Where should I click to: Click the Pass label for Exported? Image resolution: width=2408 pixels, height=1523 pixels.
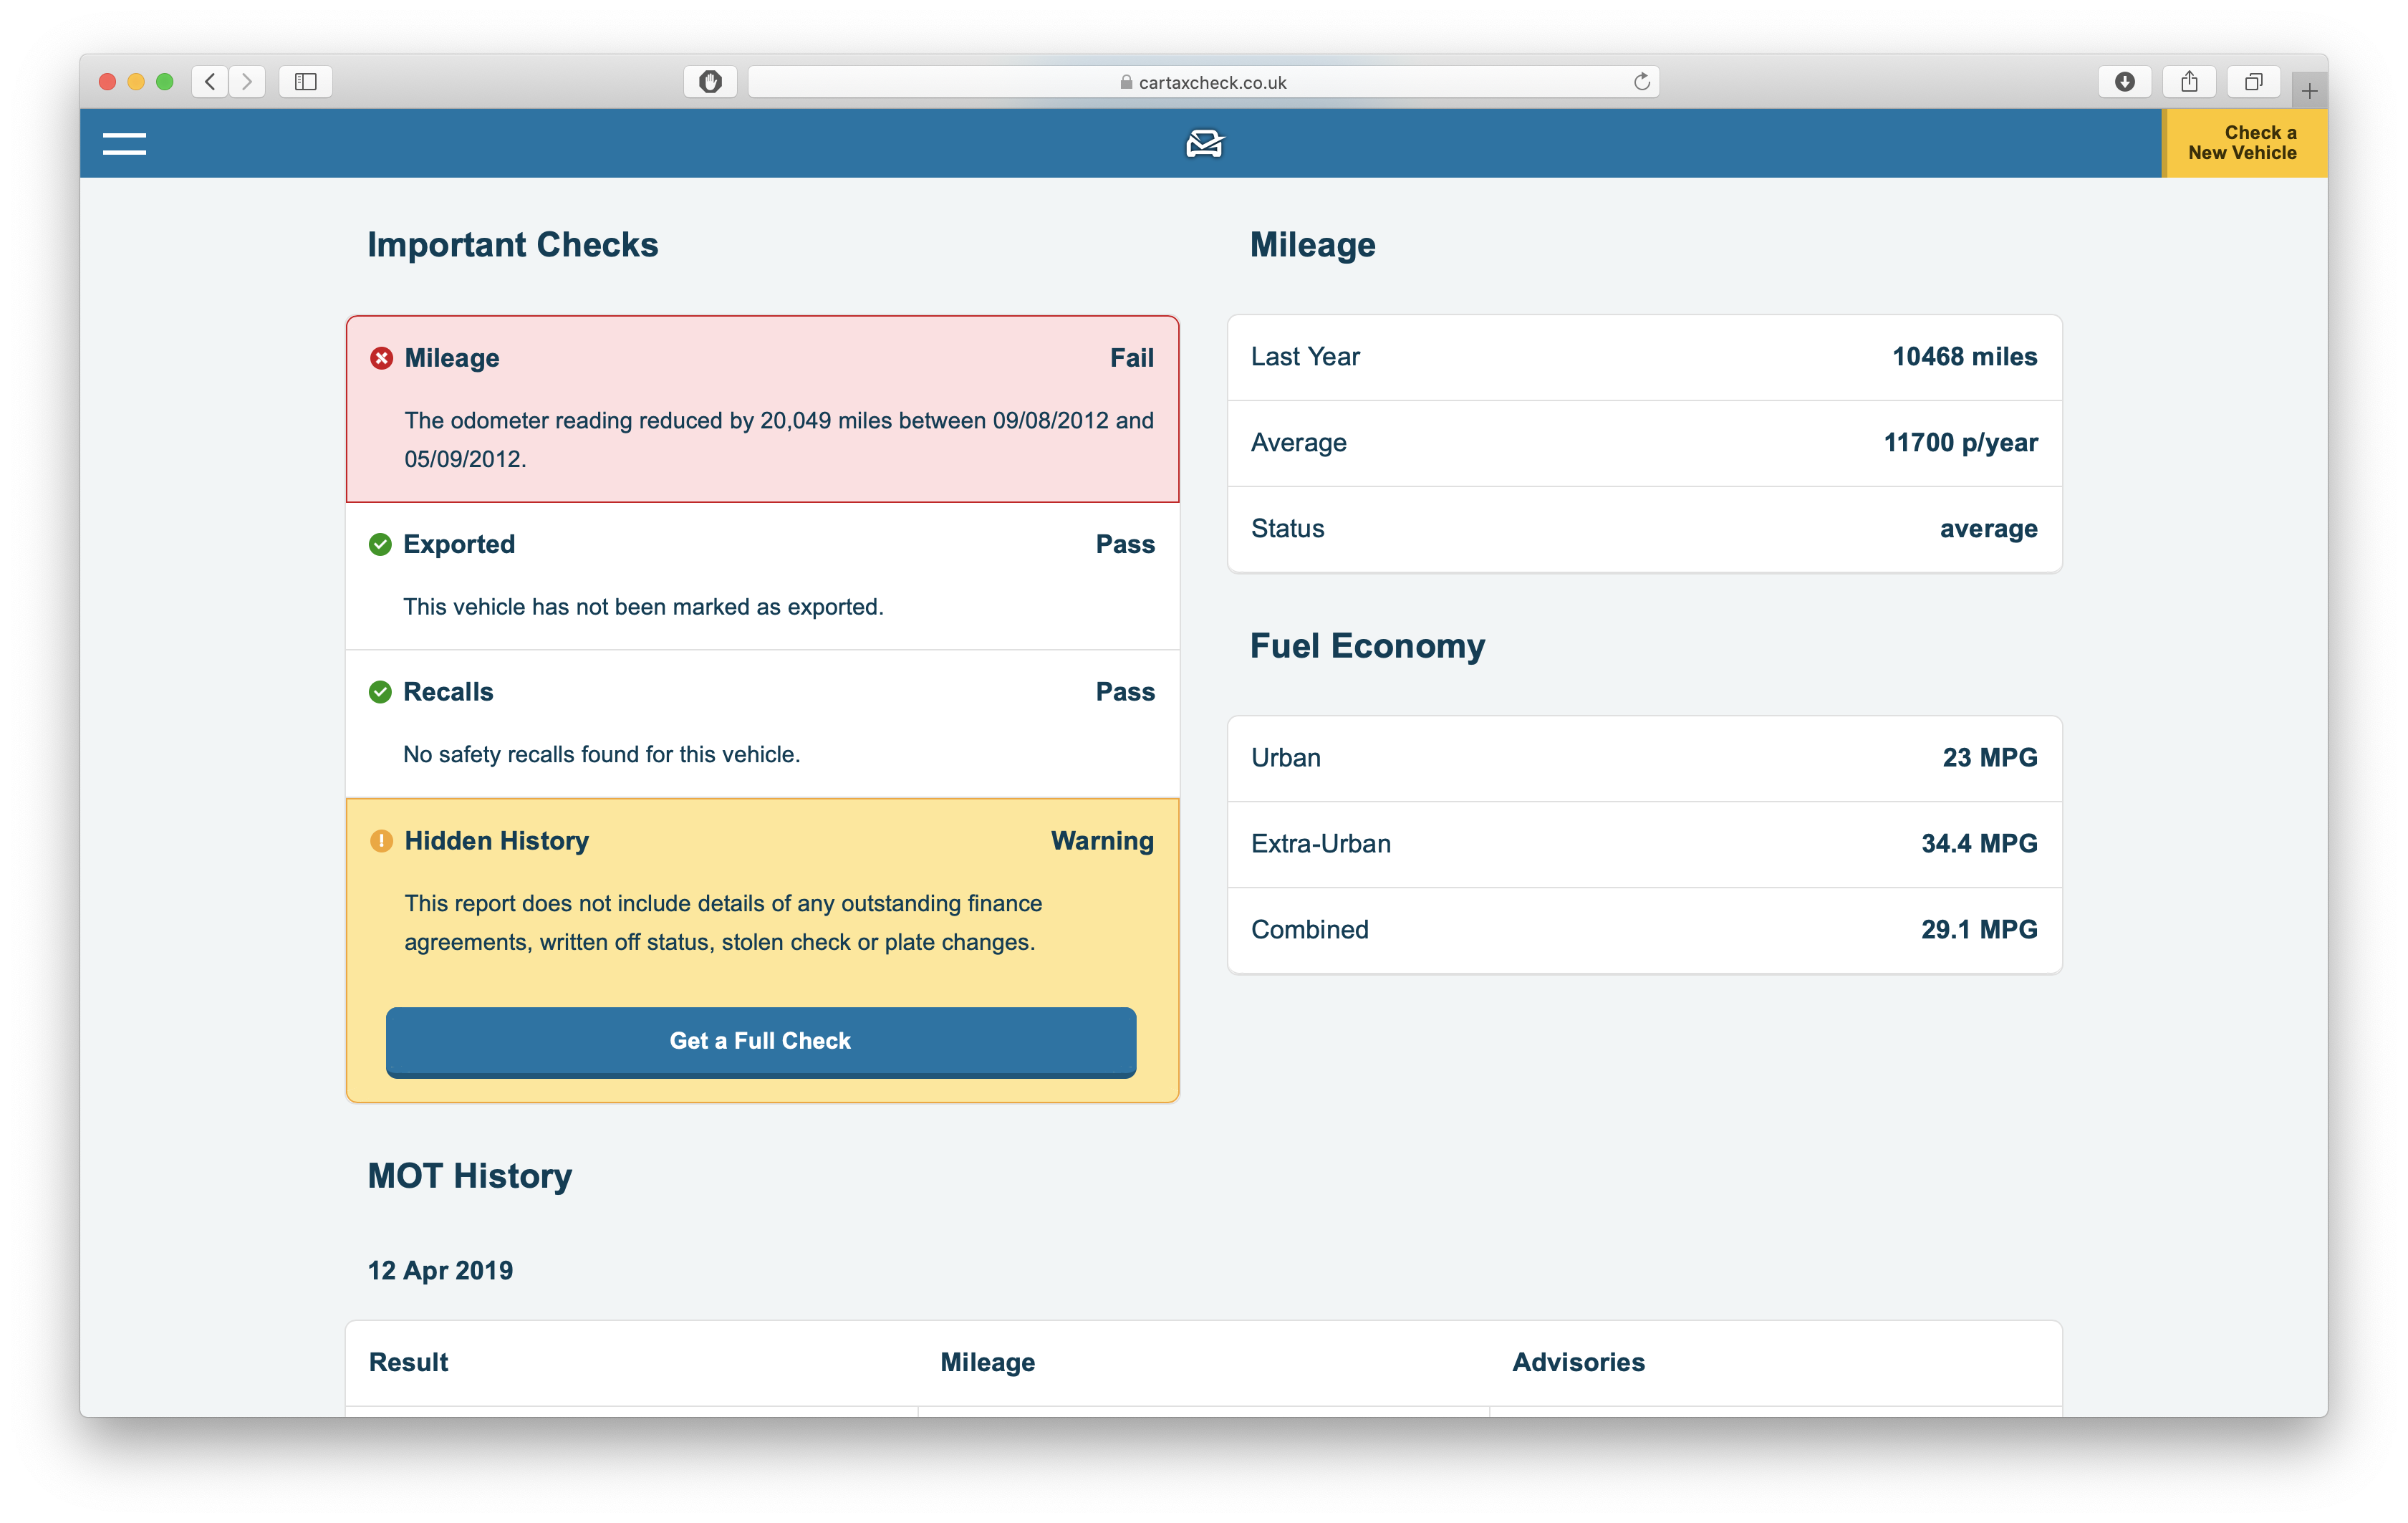click(x=1125, y=544)
